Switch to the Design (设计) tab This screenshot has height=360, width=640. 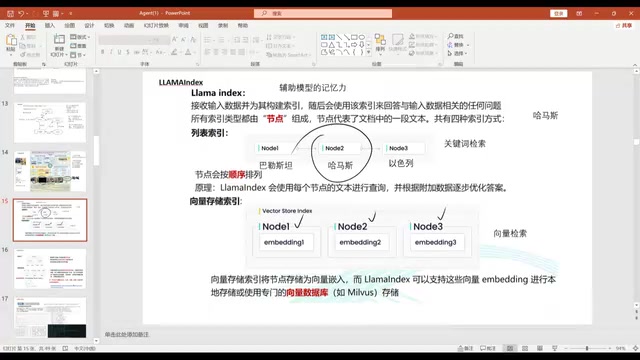coord(89,25)
